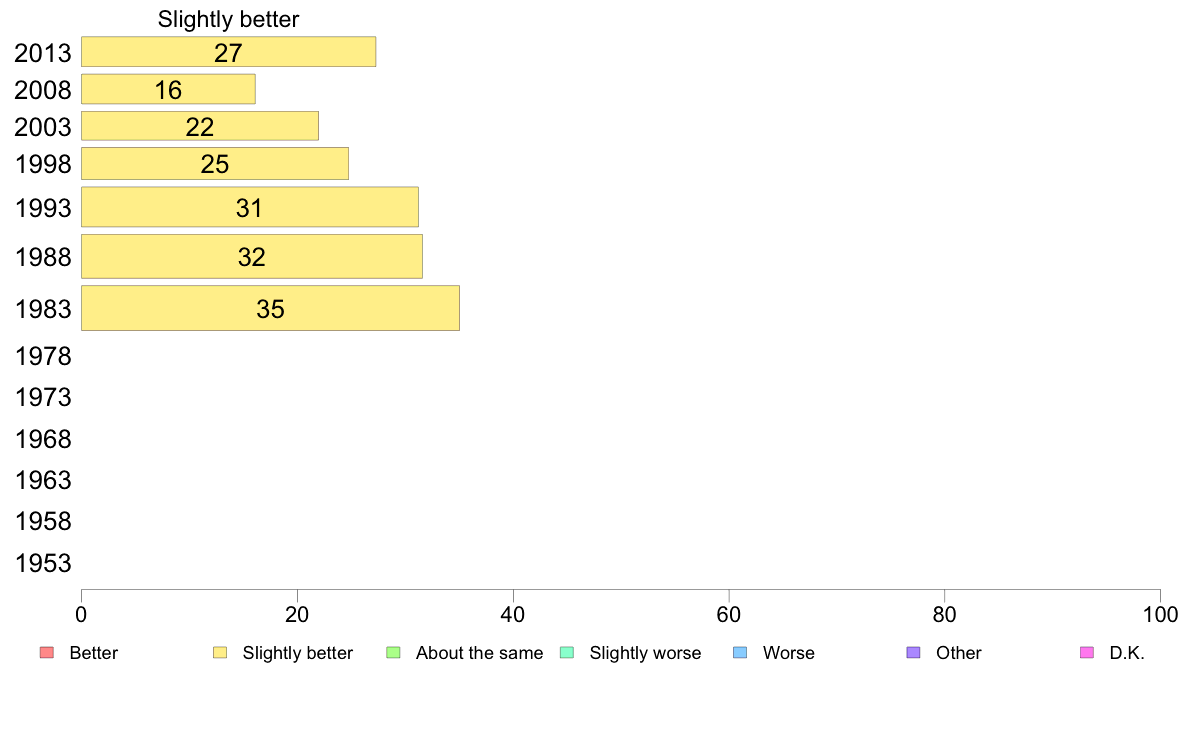Screen dimensions: 1188x736
Task: Toggle the pink D.K. legend swatch
Action: point(1087,653)
